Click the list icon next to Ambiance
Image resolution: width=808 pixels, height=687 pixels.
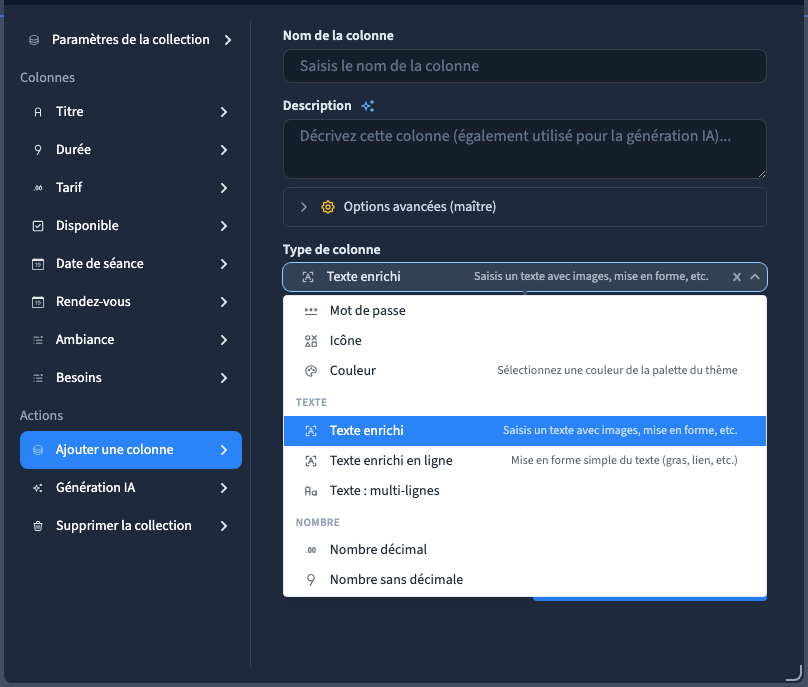click(38, 340)
